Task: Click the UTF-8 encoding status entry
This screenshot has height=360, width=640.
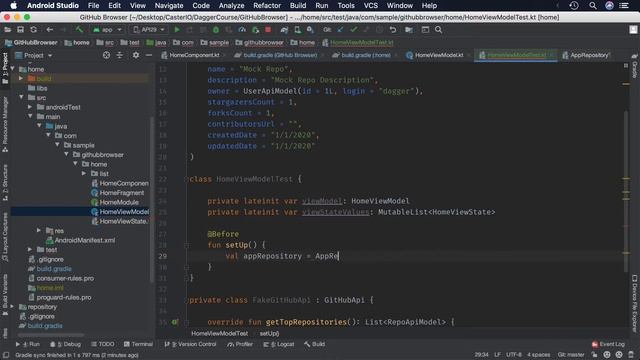Action: point(513,355)
